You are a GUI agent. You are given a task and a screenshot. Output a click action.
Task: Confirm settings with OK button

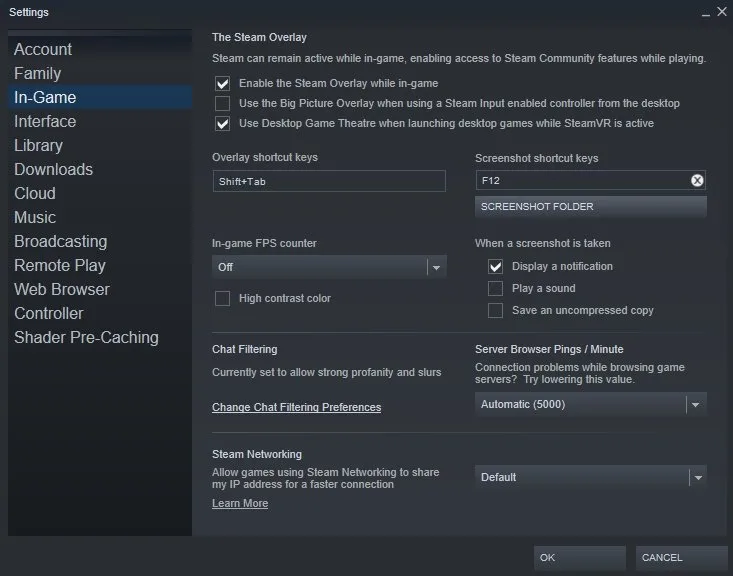pyautogui.click(x=580, y=557)
